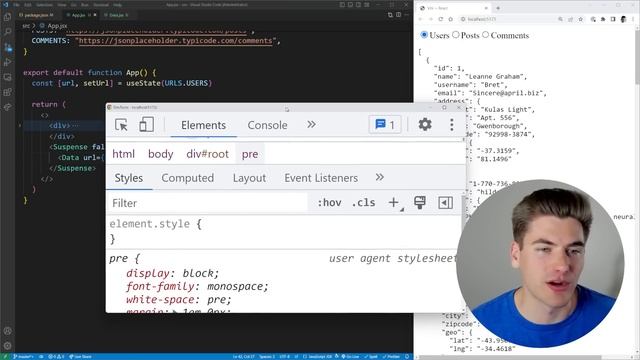Open the browser profile avatar
Screen dimensions: 640x360
623,19
